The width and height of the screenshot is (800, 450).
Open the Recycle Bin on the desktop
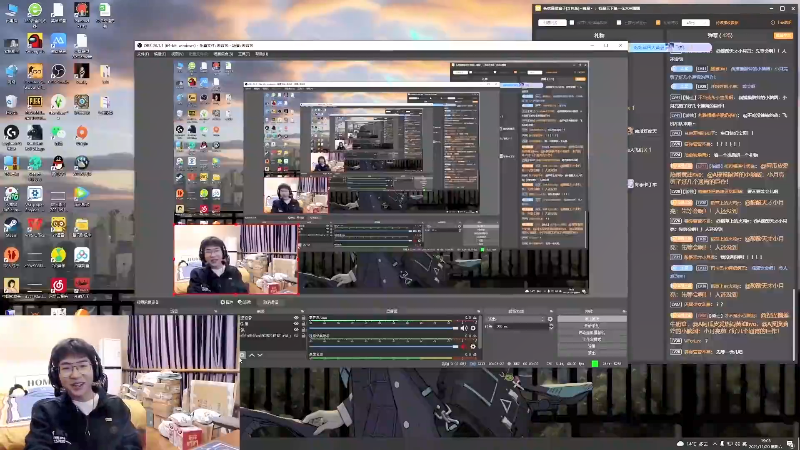click(11, 102)
